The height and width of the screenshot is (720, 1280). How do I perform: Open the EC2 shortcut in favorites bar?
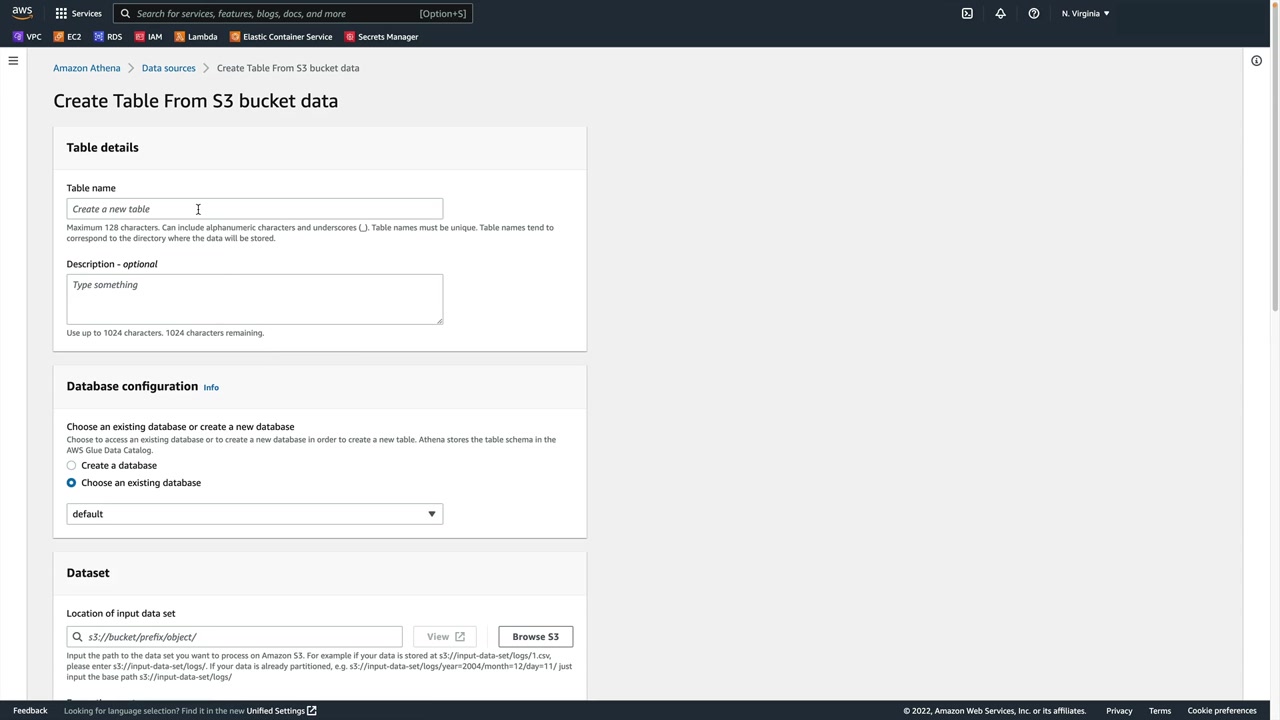[x=68, y=37]
